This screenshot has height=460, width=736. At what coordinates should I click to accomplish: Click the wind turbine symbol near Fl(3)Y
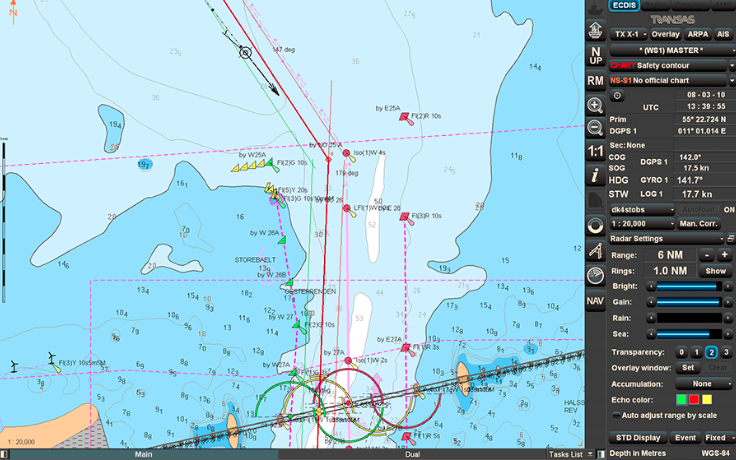52,359
